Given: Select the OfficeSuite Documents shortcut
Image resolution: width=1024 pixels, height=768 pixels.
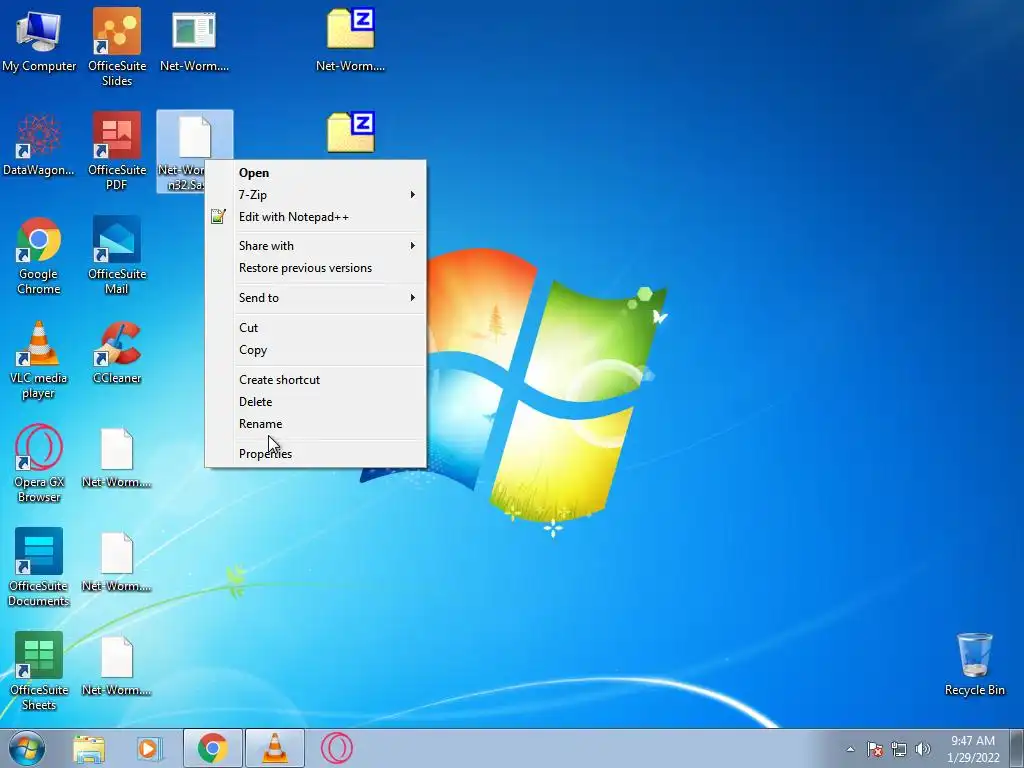Looking at the screenshot, I should pos(39,568).
